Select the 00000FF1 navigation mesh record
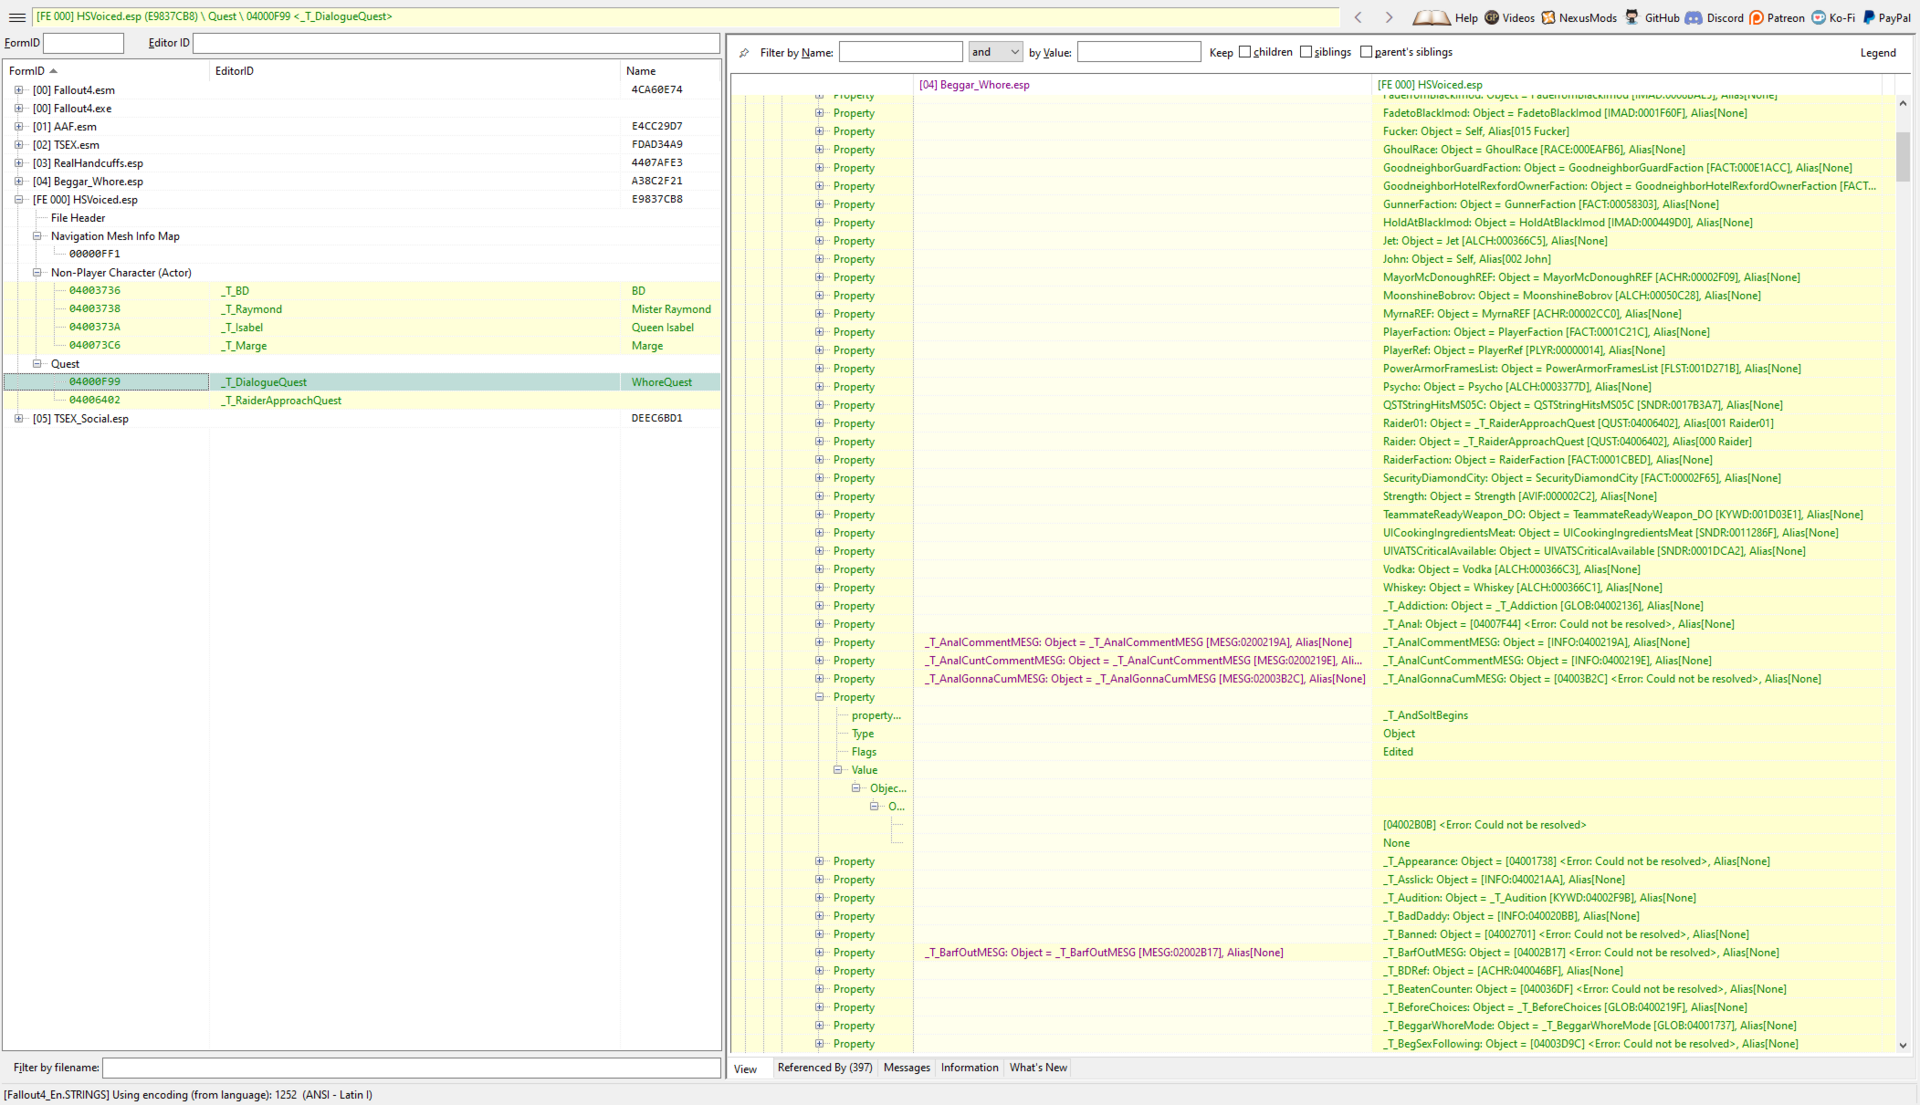This screenshot has height=1105, width=1920. (94, 254)
